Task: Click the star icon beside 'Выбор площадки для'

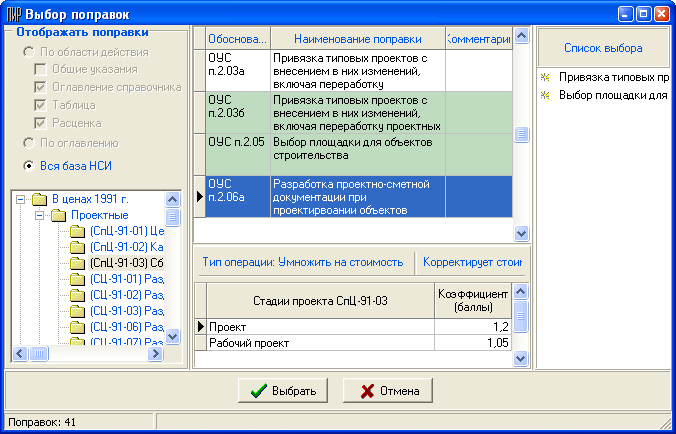Action: [x=544, y=95]
